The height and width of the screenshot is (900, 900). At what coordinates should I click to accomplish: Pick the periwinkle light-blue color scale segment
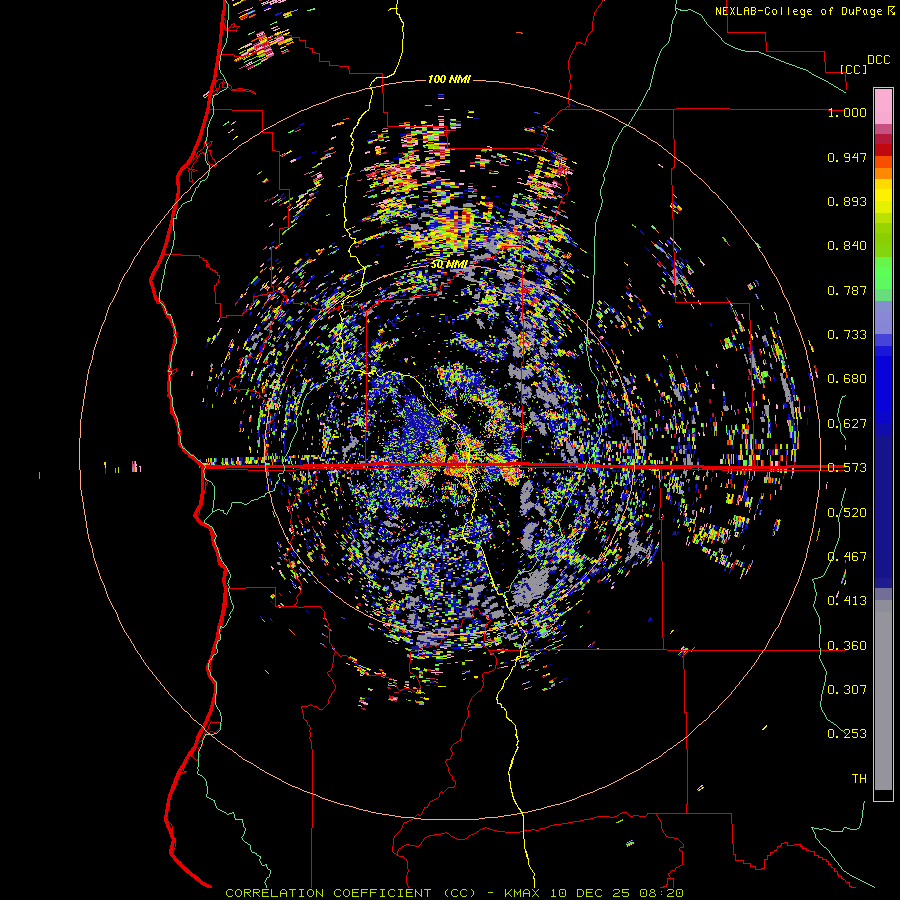coord(883,317)
